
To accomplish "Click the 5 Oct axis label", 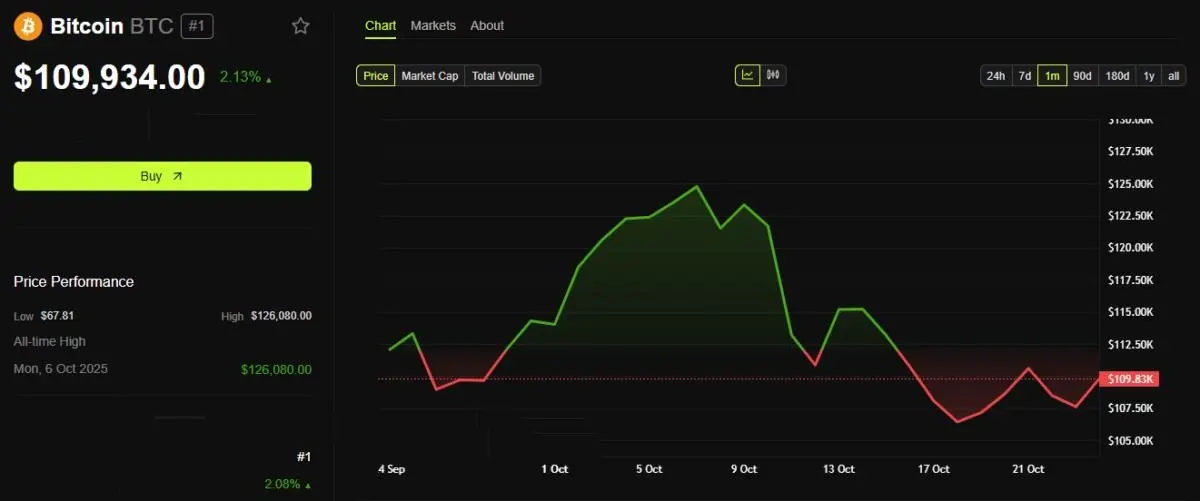I will coord(649,469).
